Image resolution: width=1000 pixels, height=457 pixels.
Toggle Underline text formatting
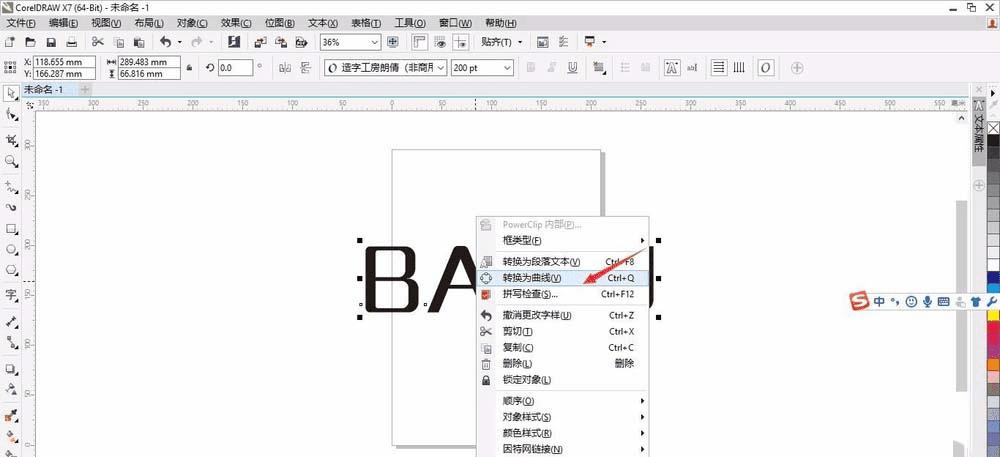572,67
